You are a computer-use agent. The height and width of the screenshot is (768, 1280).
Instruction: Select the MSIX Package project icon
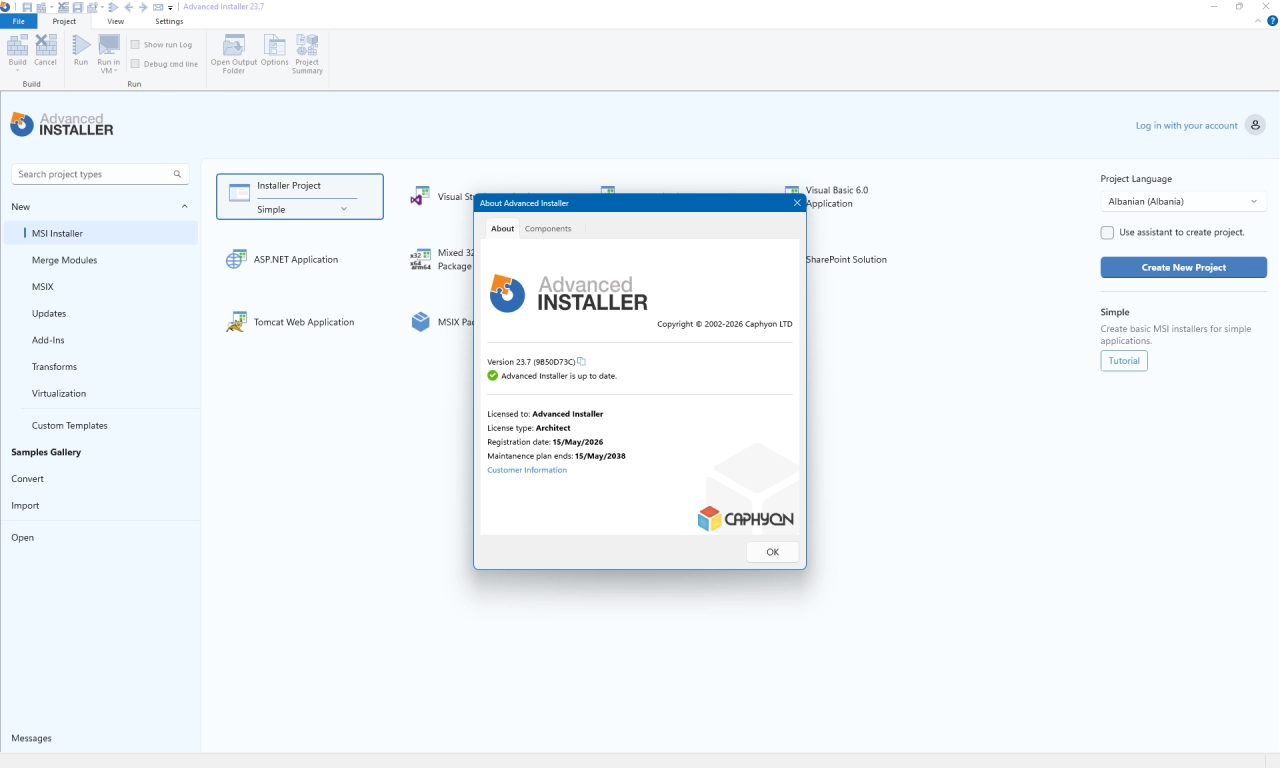tap(420, 322)
